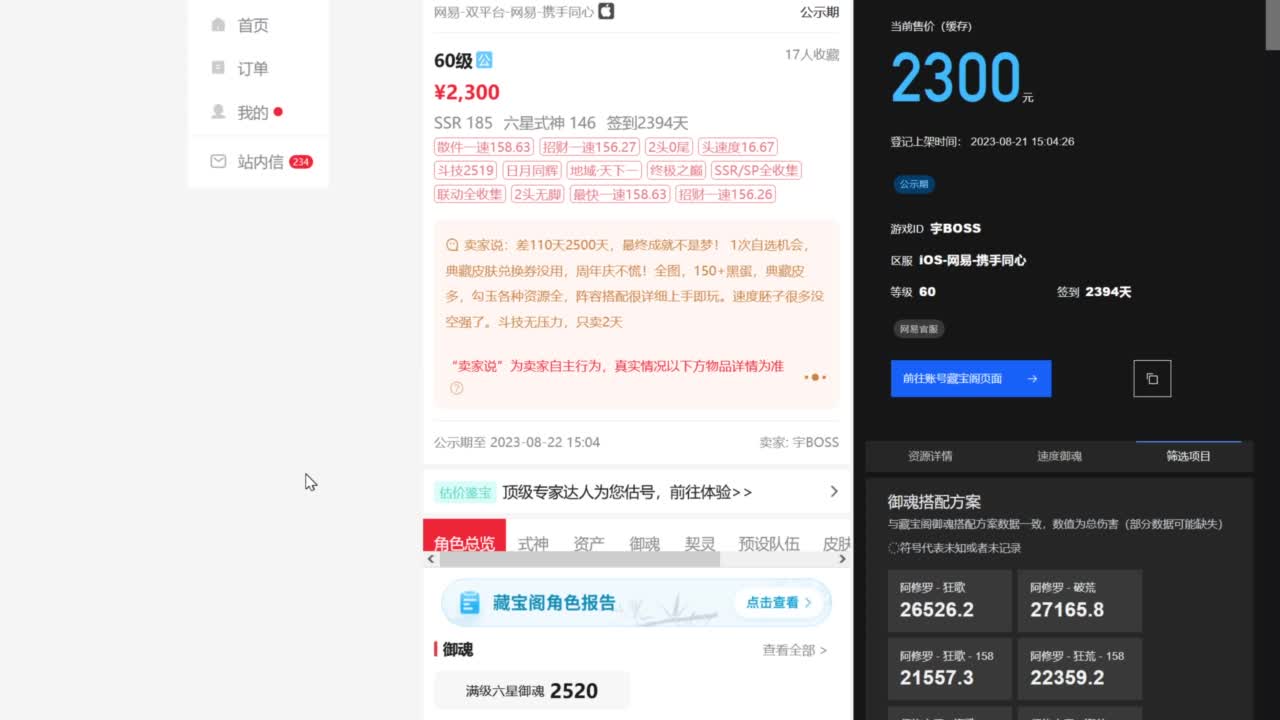Click 前往账号藏宝阁页面 button
Screen dimensions: 1280x720
coord(971,379)
